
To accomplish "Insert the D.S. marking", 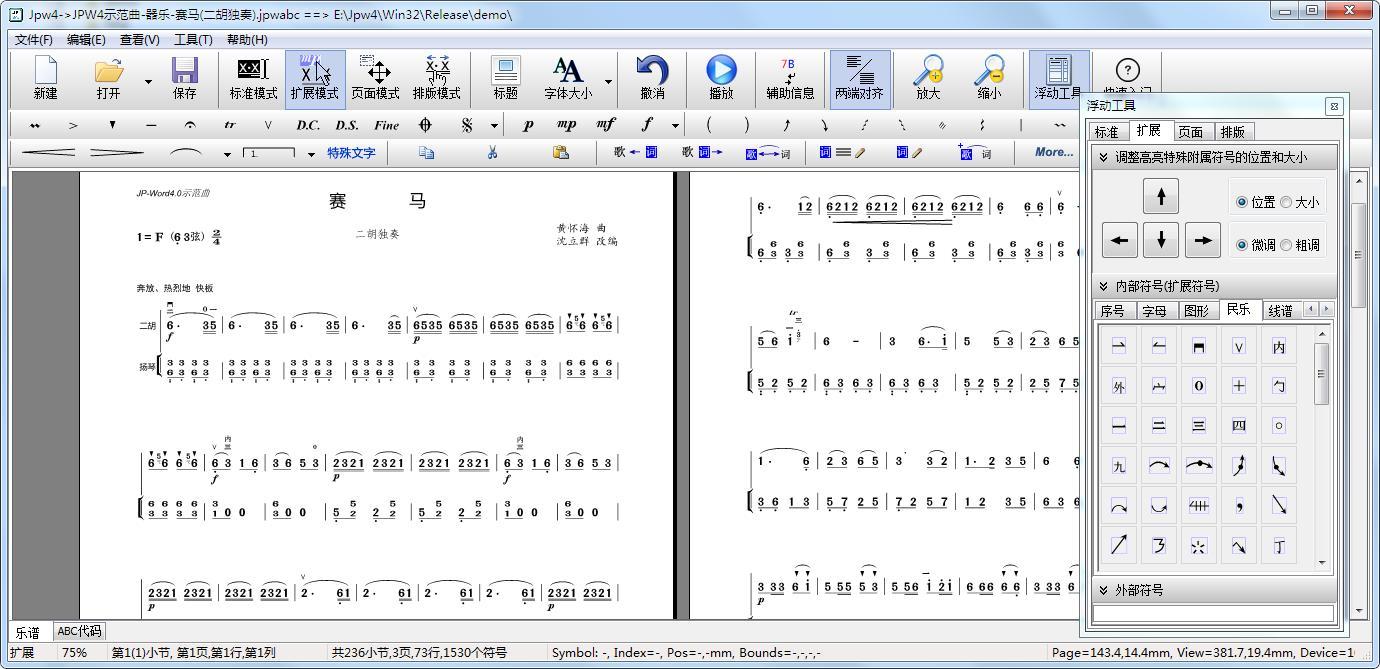I will (x=347, y=125).
